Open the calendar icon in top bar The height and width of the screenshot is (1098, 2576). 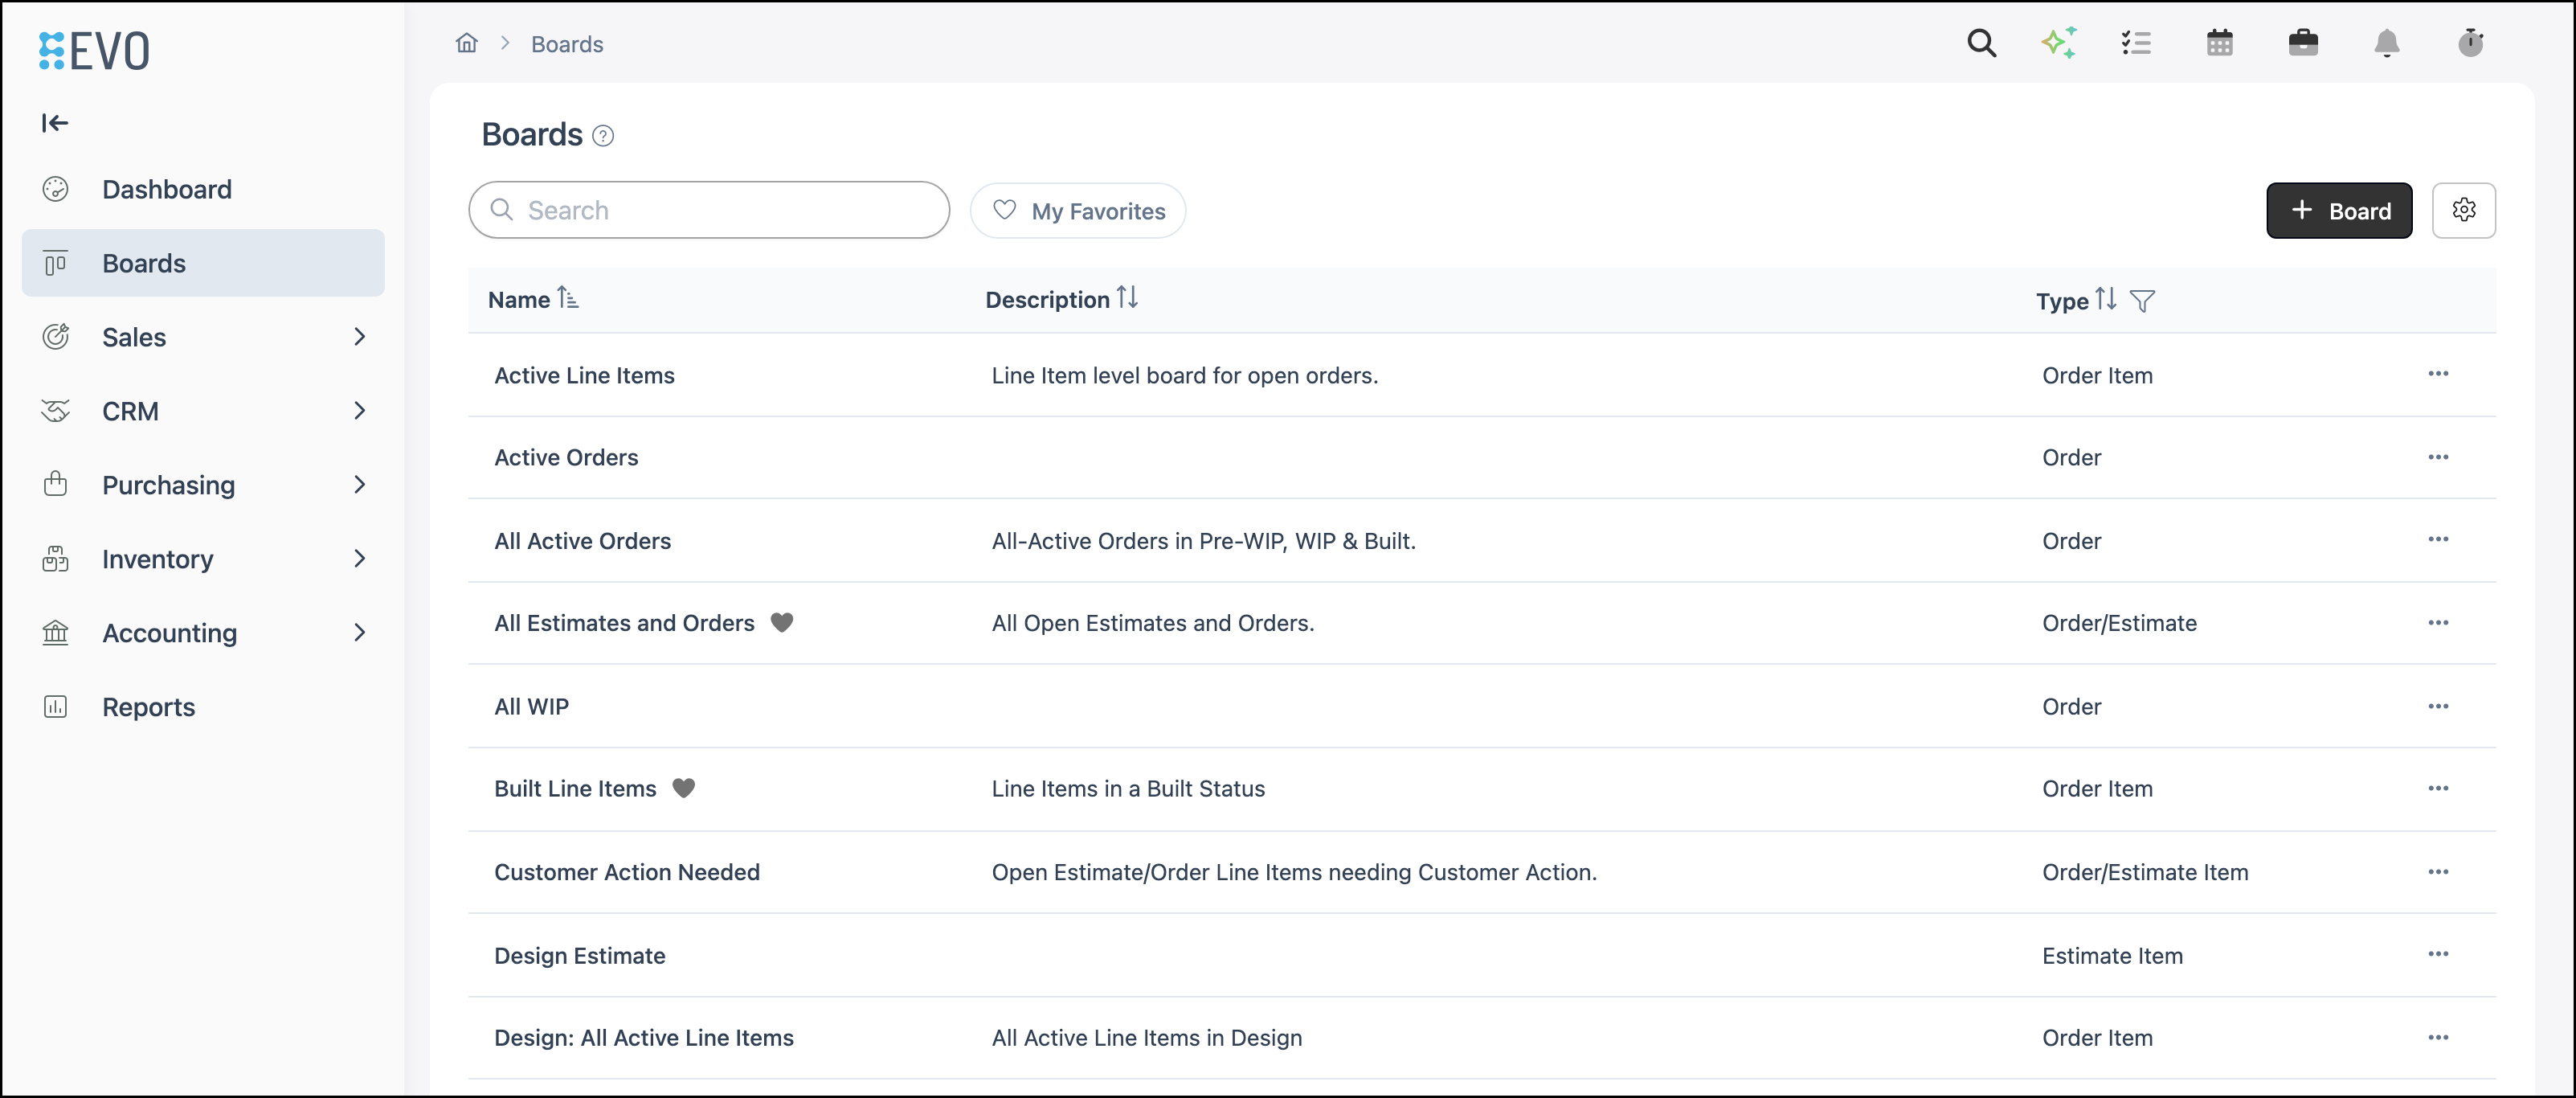2219,43
